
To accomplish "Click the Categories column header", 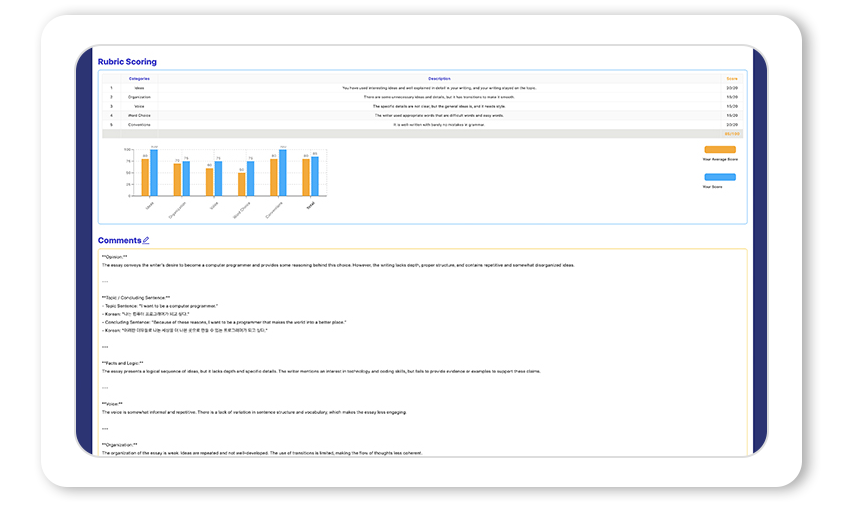I will (x=139, y=79).
